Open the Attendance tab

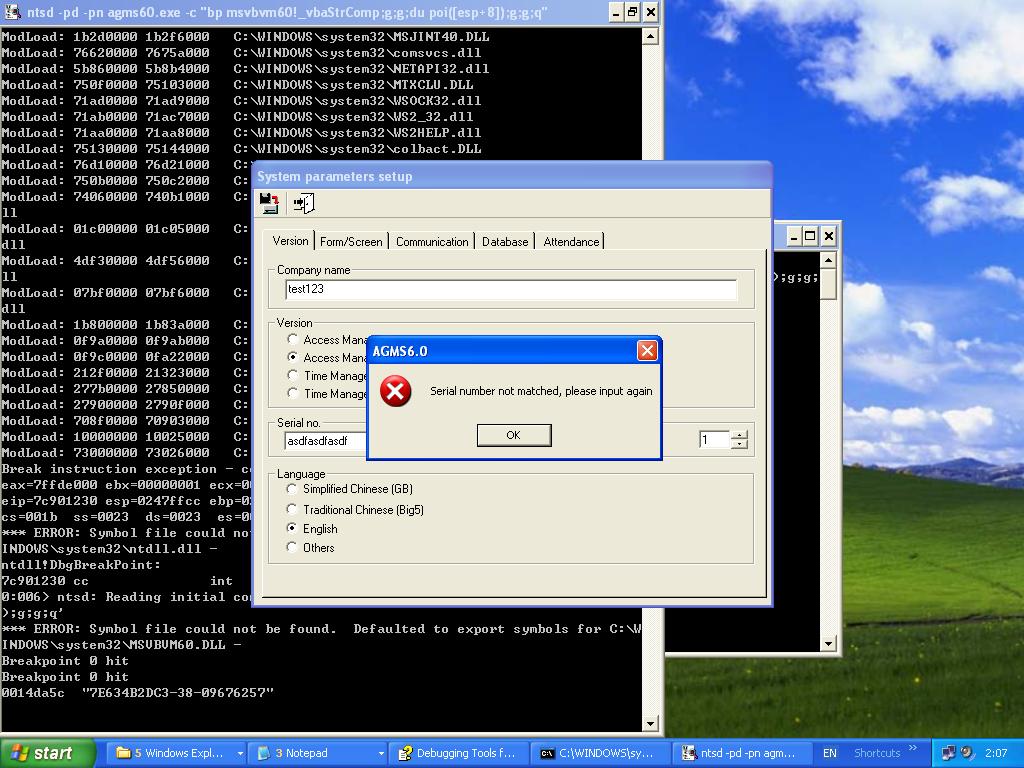point(571,242)
